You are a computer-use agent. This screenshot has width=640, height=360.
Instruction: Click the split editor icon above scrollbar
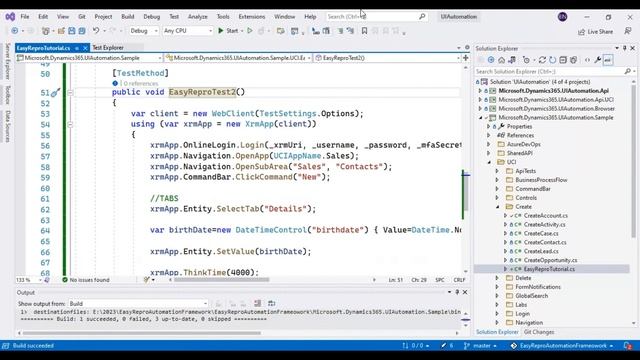tap(466, 58)
